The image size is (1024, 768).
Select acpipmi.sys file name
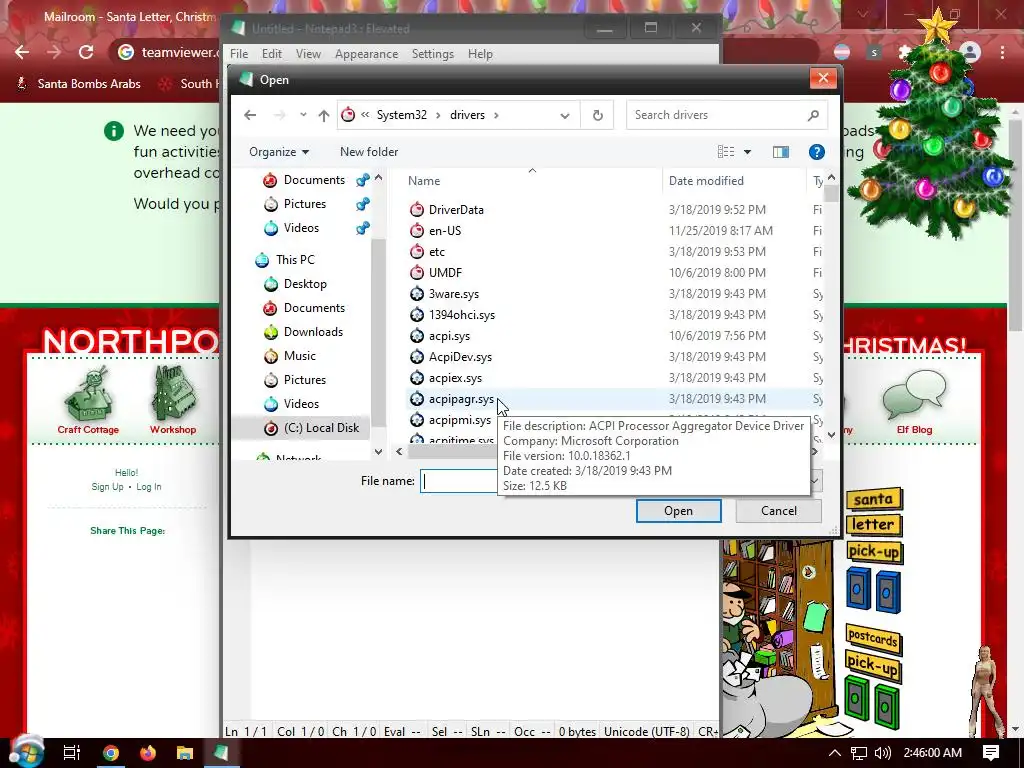(460, 420)
